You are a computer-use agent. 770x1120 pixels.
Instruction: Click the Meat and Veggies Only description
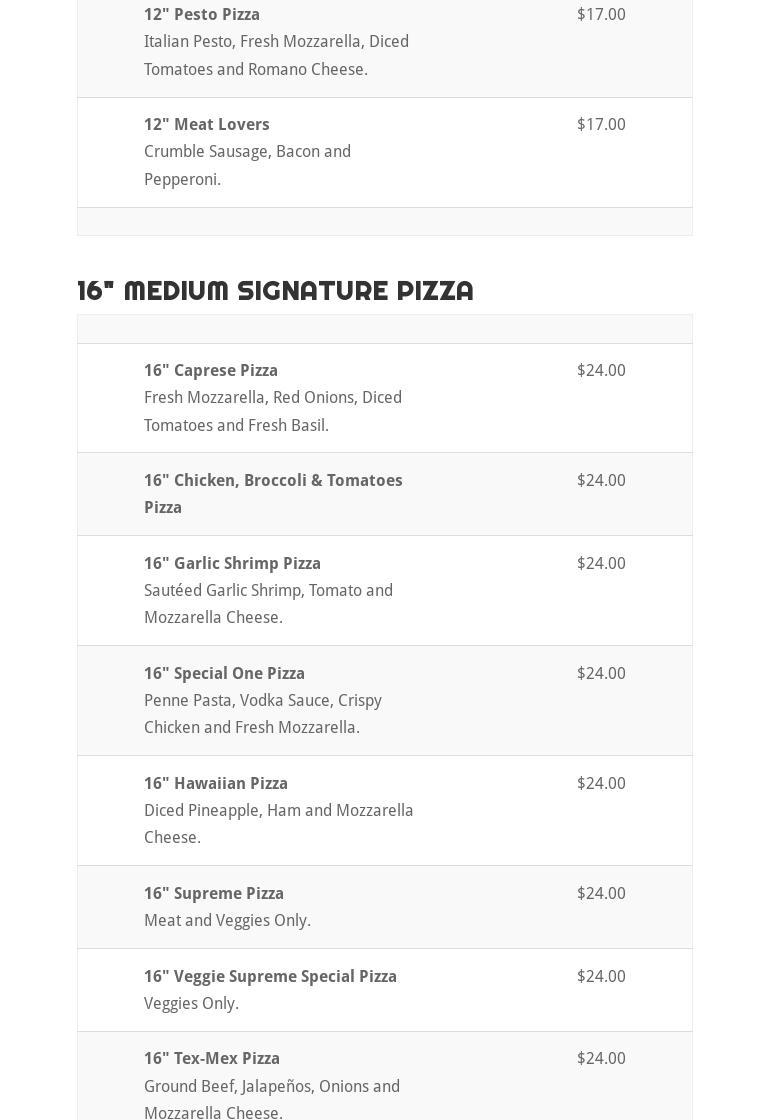point(227,921)
